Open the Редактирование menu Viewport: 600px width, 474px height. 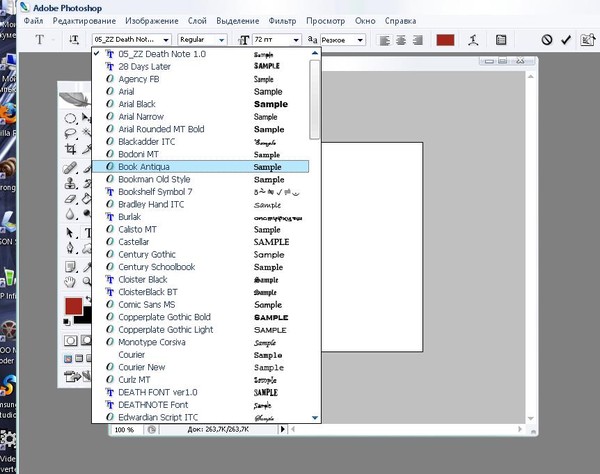pyautogui.click(x=84, y=21)
